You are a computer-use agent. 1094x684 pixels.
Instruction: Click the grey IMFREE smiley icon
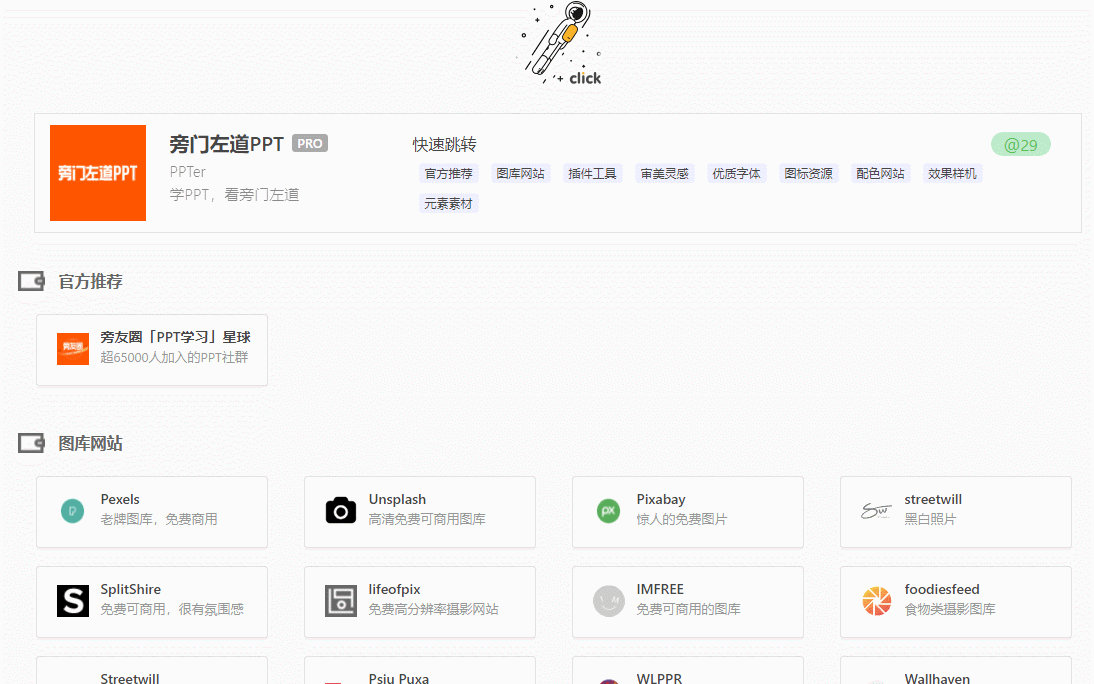pos(608,601)
